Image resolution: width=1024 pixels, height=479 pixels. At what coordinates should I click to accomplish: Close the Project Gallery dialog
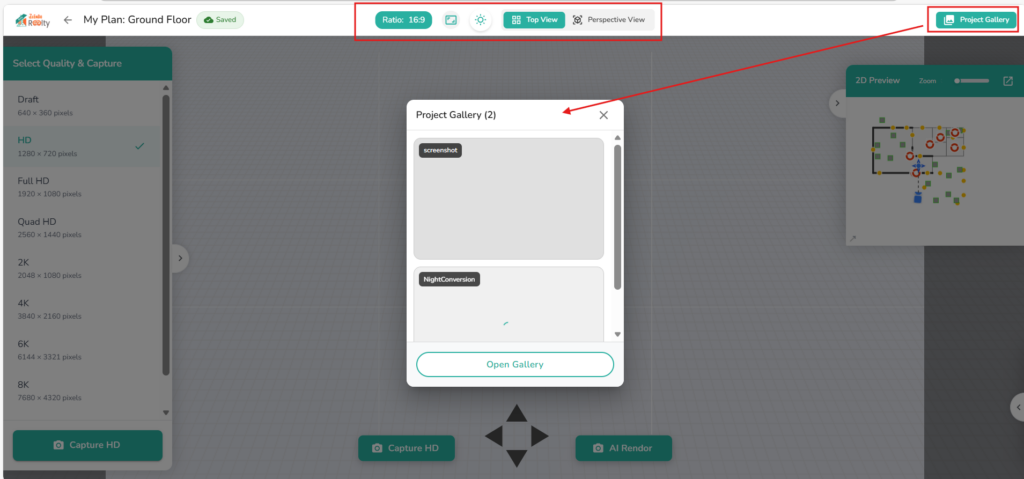click(x=603, y=115)
